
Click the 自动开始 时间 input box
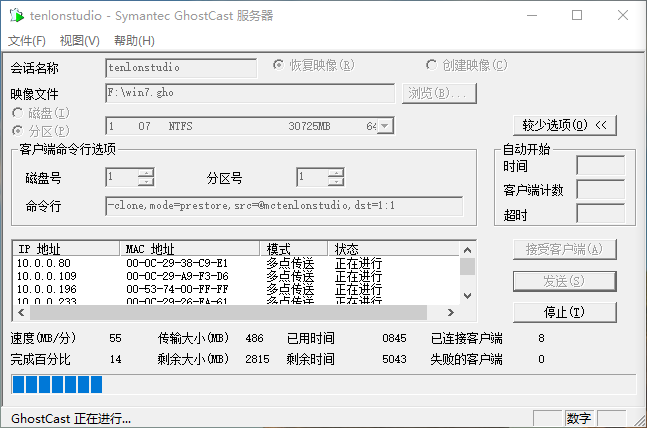pos(601,166)
